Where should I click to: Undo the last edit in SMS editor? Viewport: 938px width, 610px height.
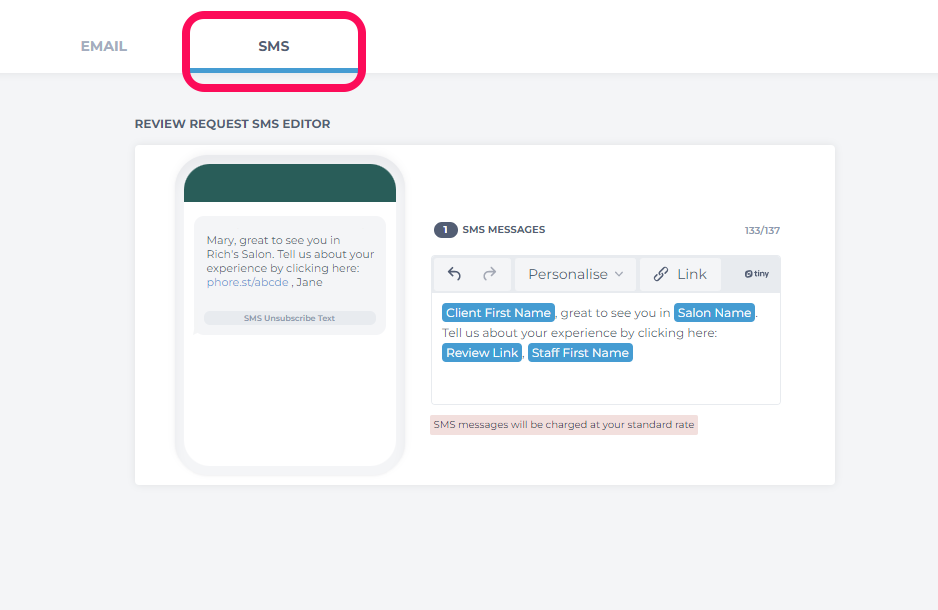455,274
